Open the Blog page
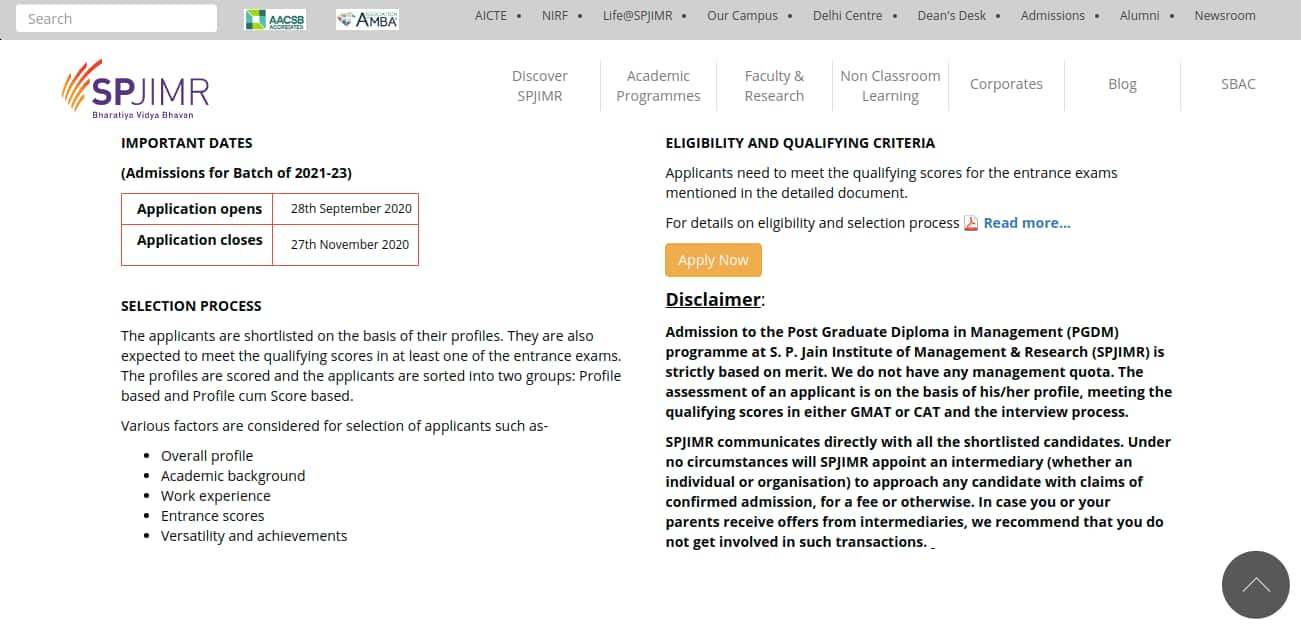This screenshot has height=640, width=1301. pos(1122,85)
